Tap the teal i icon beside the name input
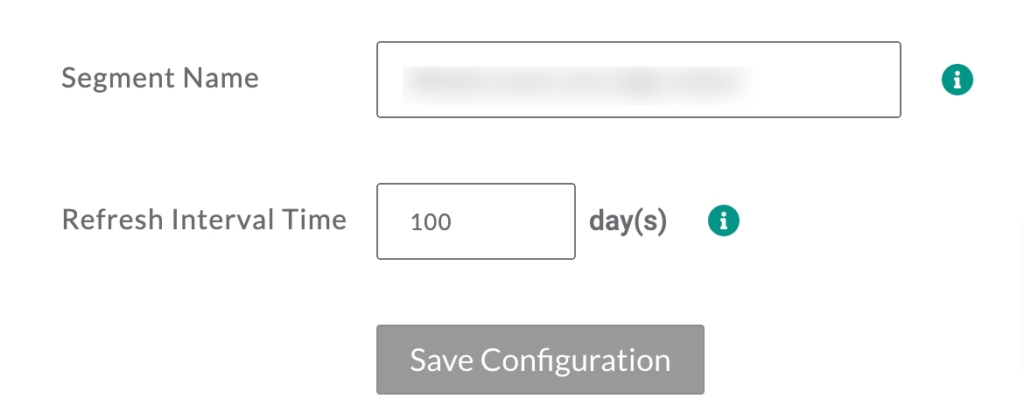 click(x=957, y=80)
